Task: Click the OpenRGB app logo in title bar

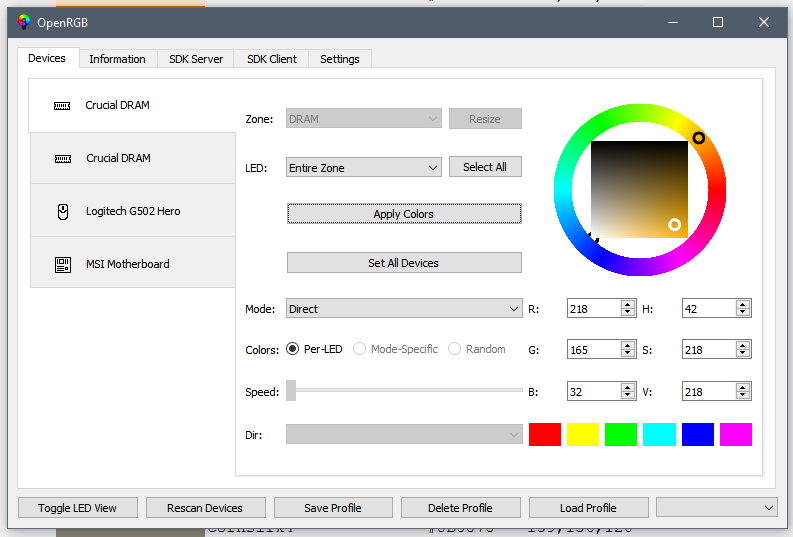Action: [23, 22]
